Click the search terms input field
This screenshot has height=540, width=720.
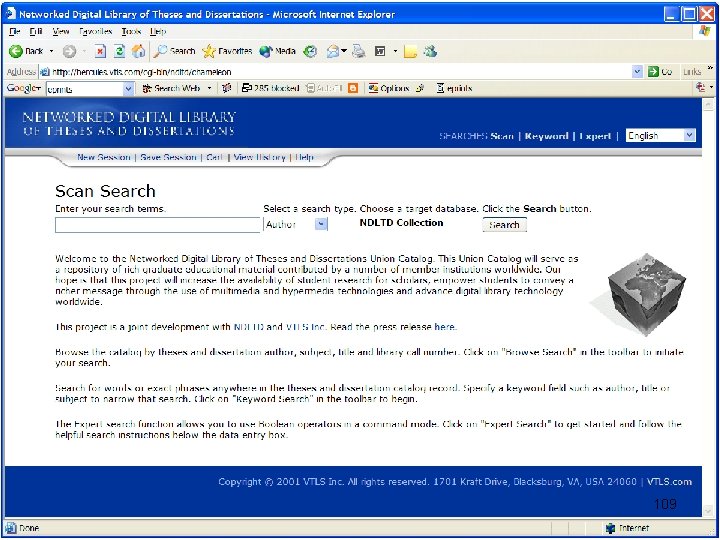click(158, 225)
